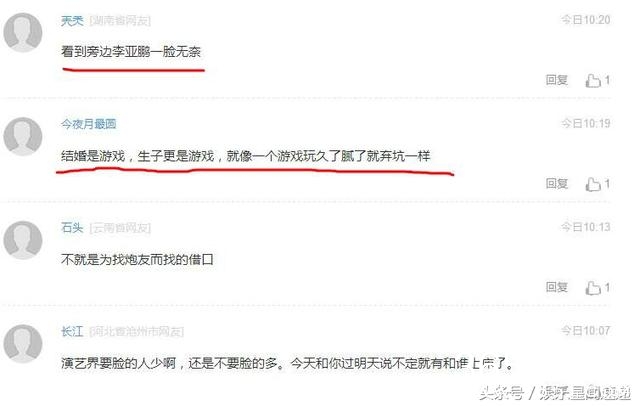Click the 今日10:07 timestamp

click(585, 331)
